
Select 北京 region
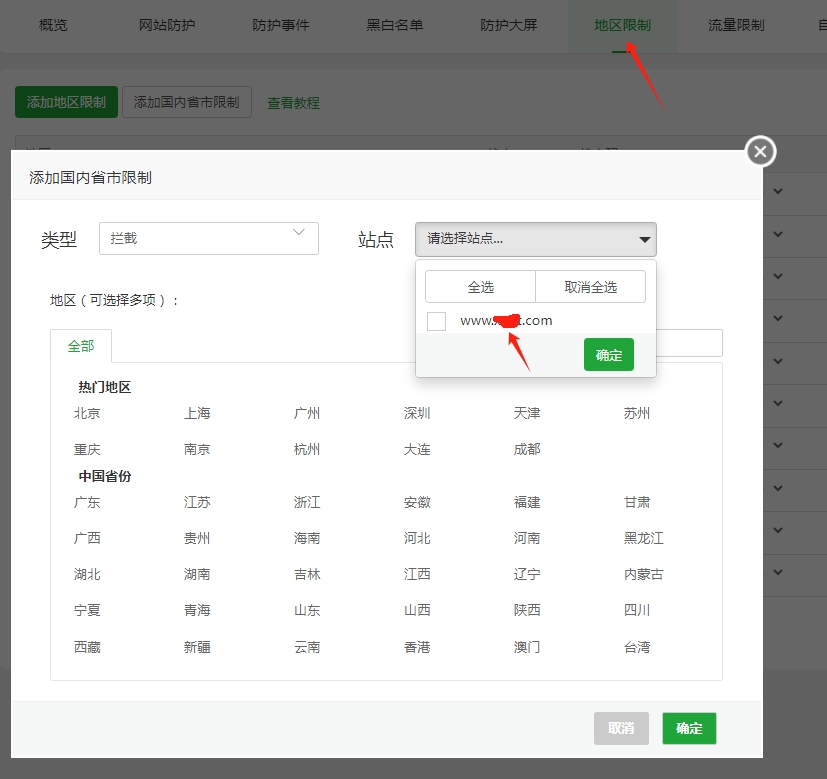click(87, 413)
